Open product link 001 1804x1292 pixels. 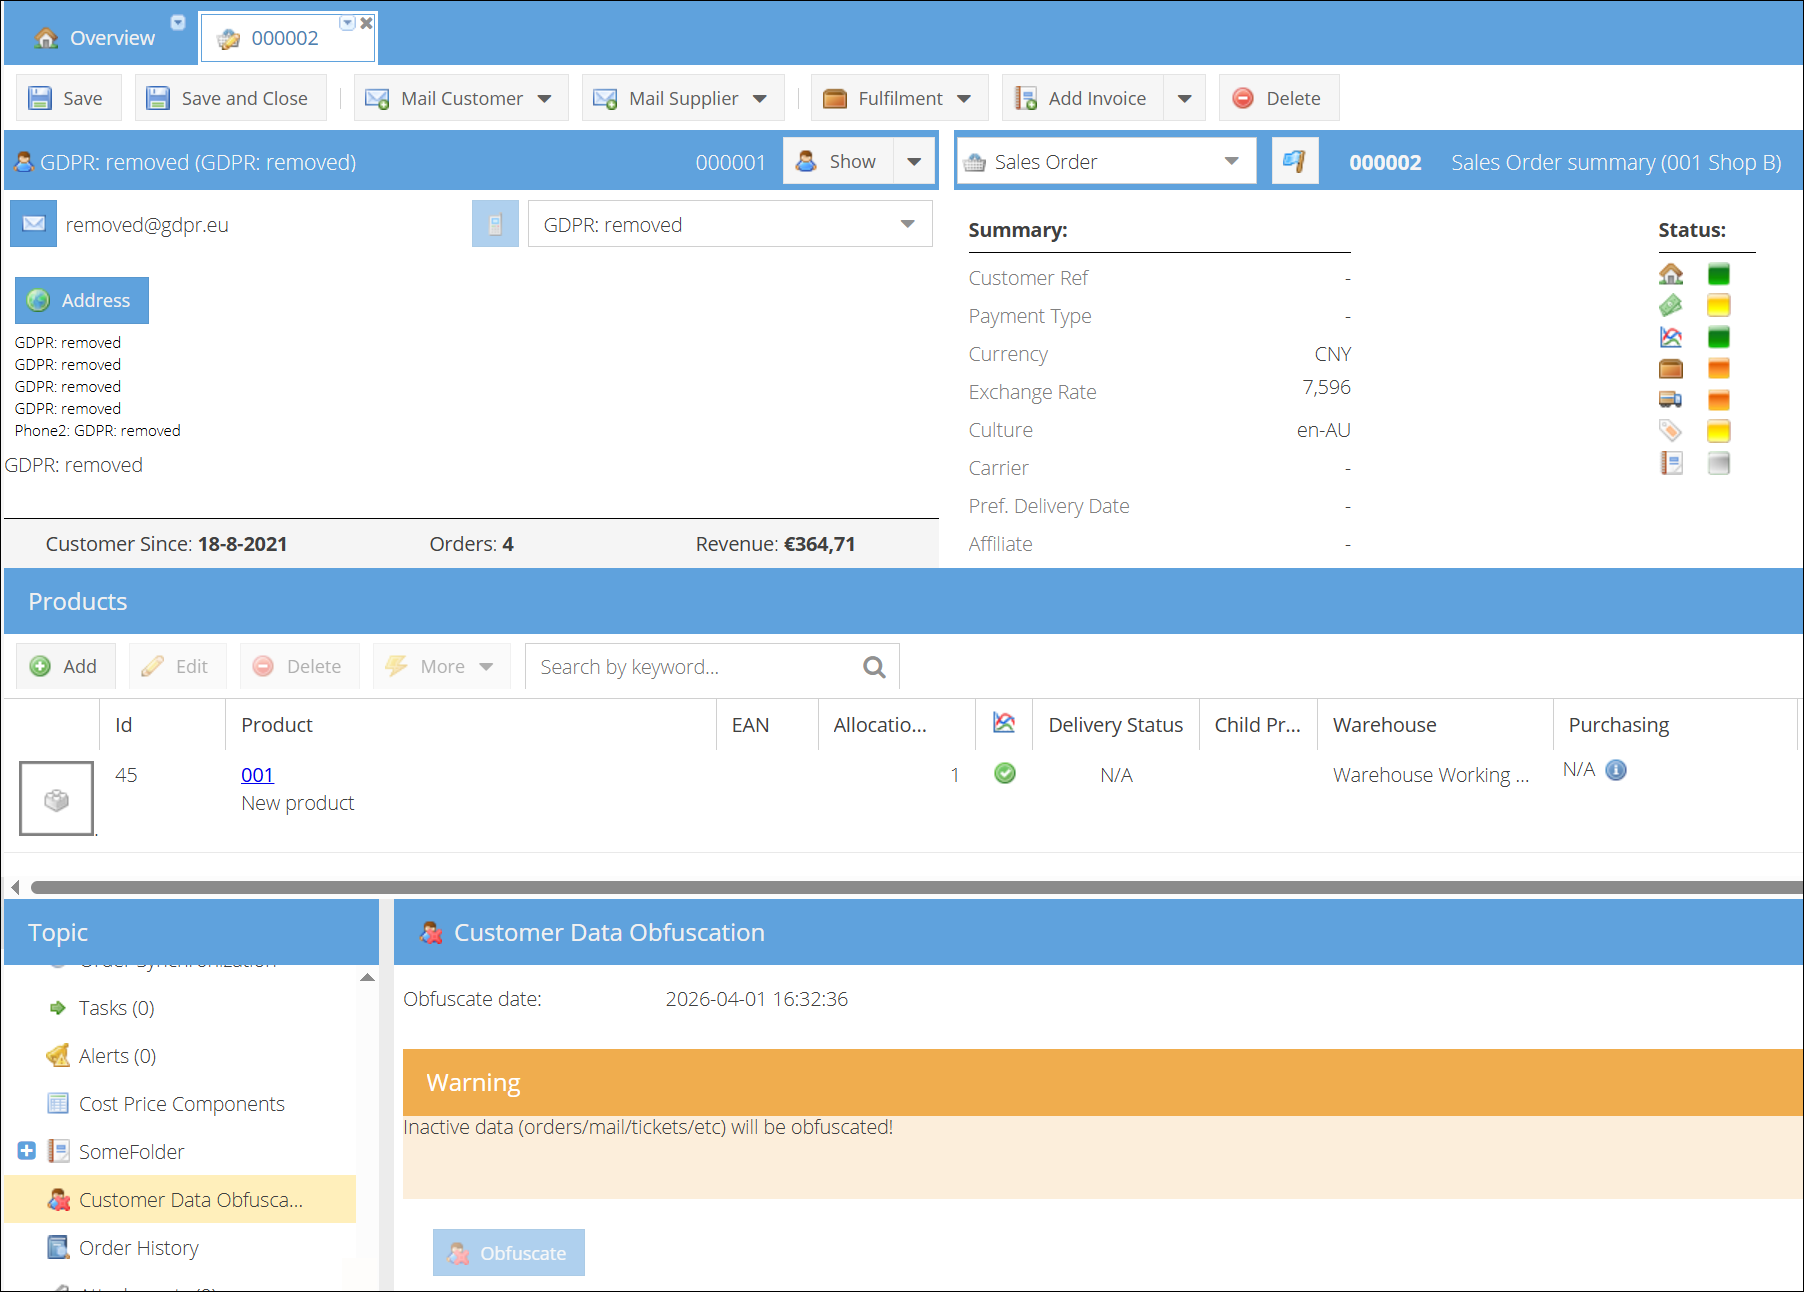[x=257, y=775]
